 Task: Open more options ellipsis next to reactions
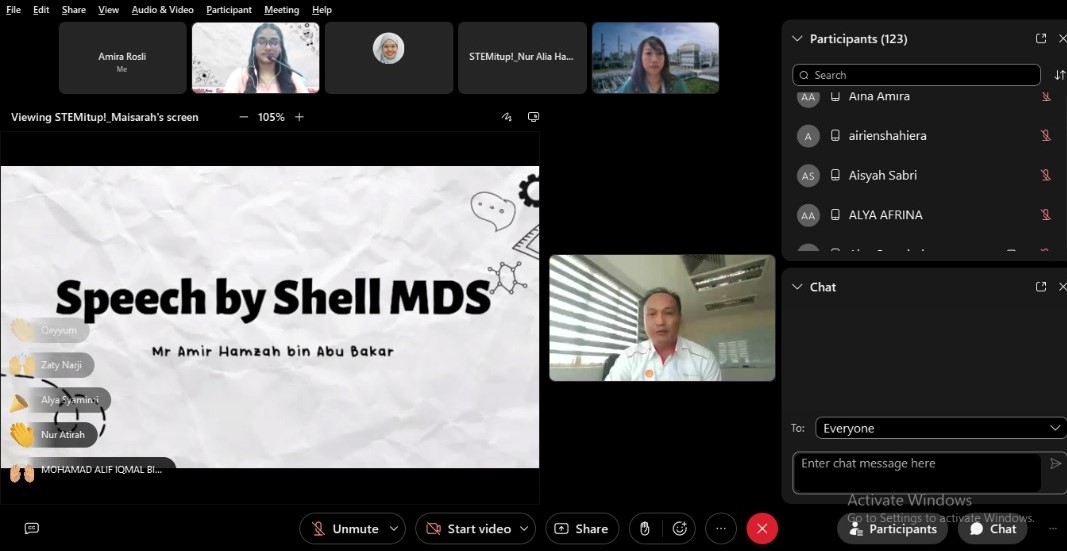pos(721,529)
